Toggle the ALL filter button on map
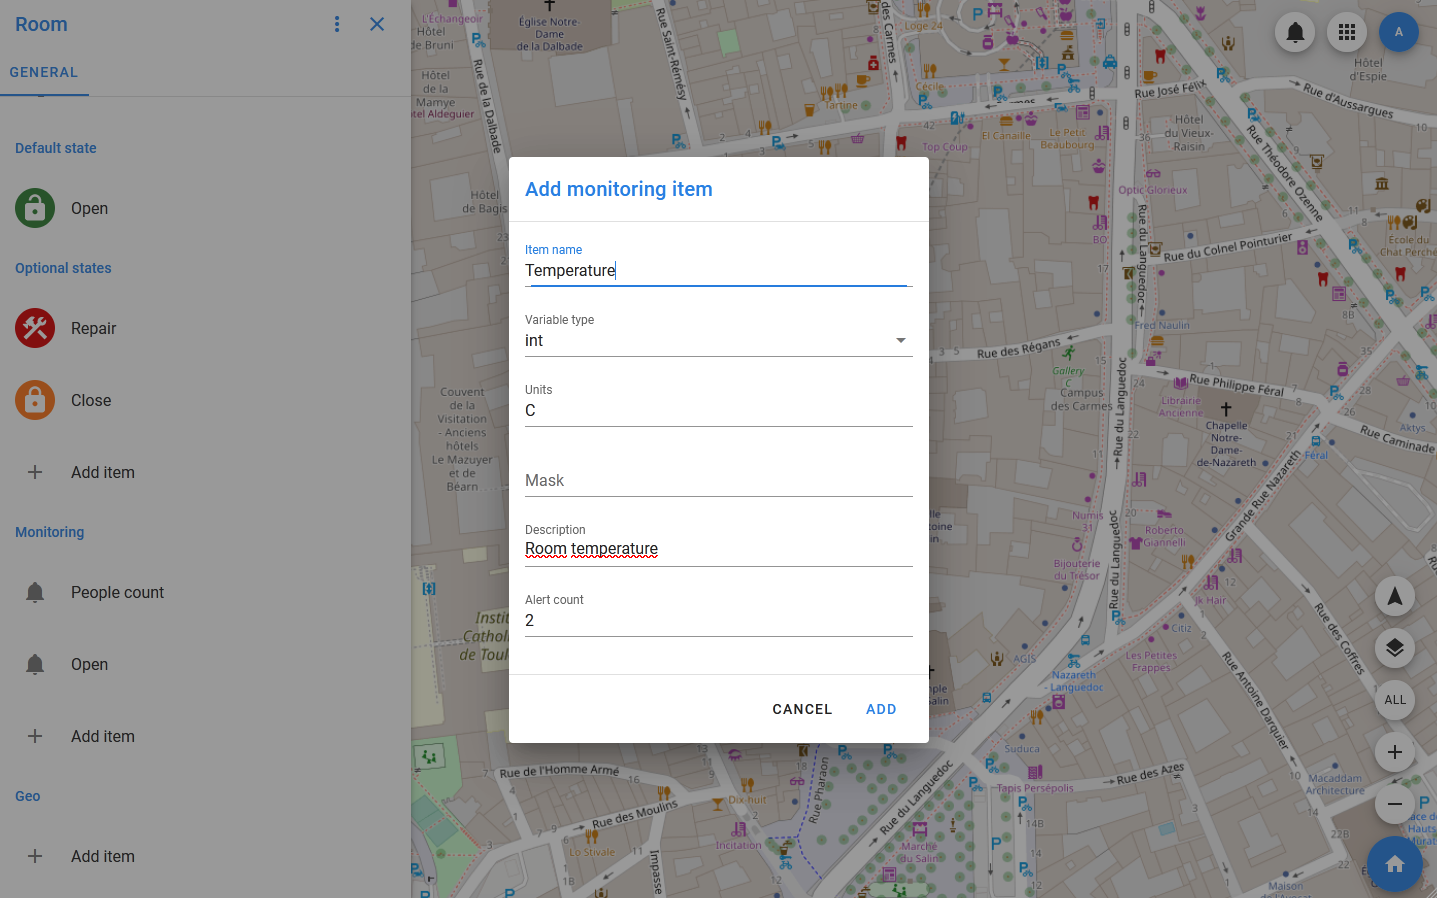This screenshot has height=898, width=1437. [1394, 700]
